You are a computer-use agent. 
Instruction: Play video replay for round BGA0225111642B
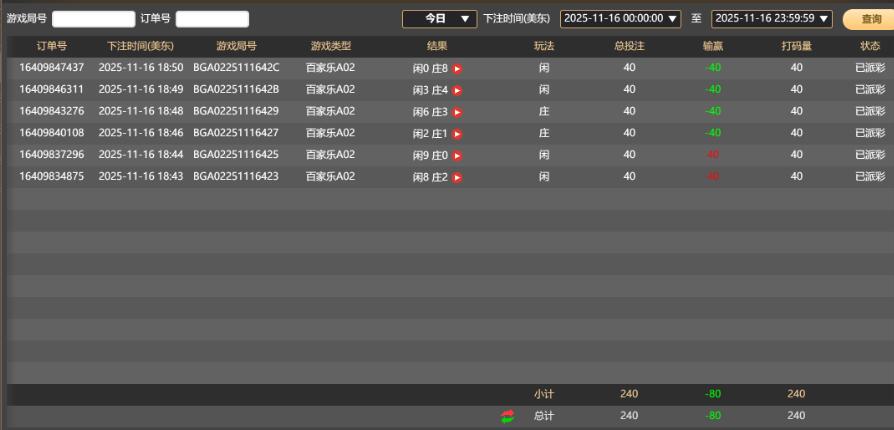point(457,90)
